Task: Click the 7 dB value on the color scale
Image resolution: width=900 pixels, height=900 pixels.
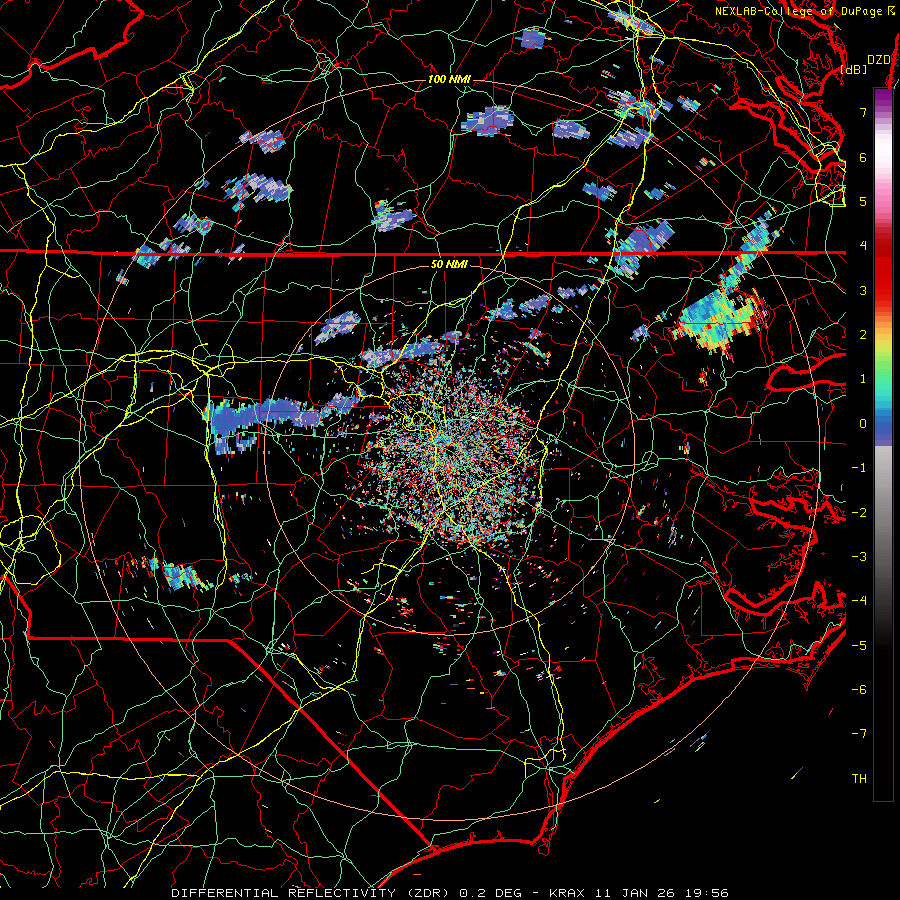Action: click(863, 112)
